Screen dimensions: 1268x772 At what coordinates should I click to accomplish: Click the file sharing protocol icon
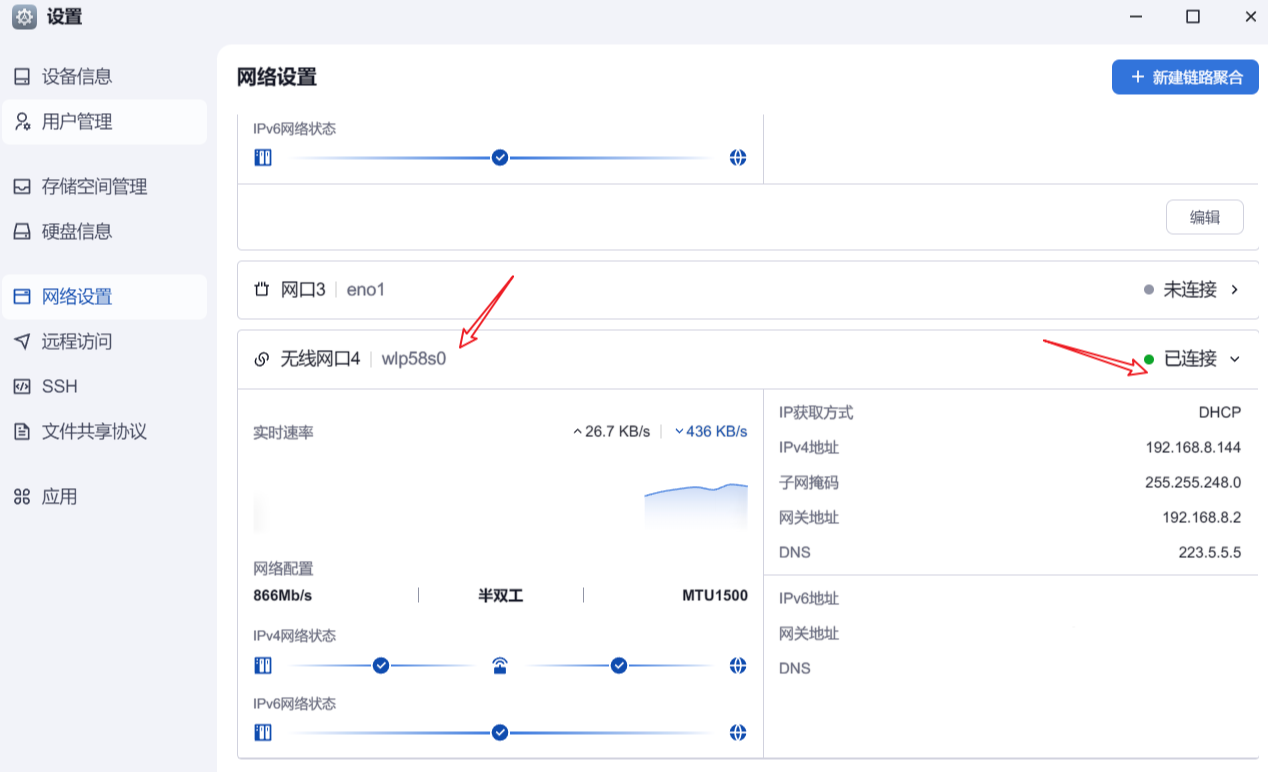(x=22, y=432)
